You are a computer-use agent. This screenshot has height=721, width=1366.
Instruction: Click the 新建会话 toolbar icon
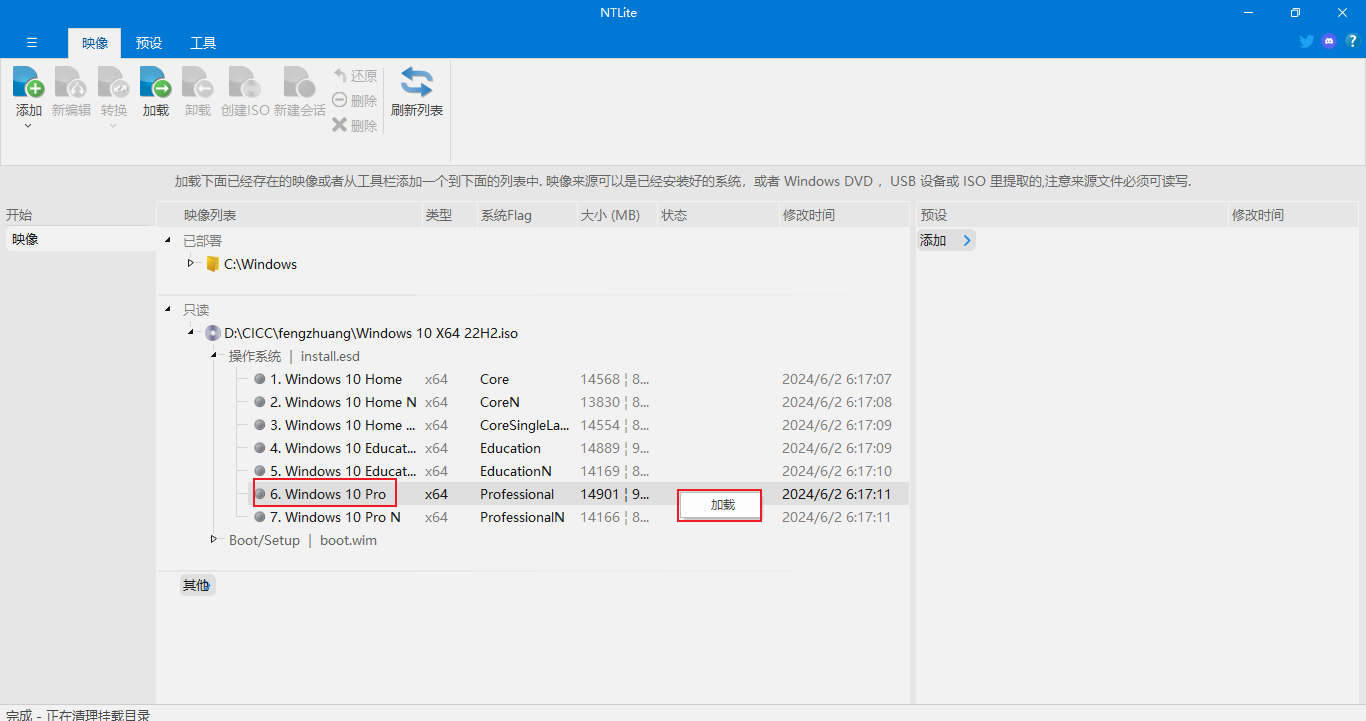click(x=299, y=82)
